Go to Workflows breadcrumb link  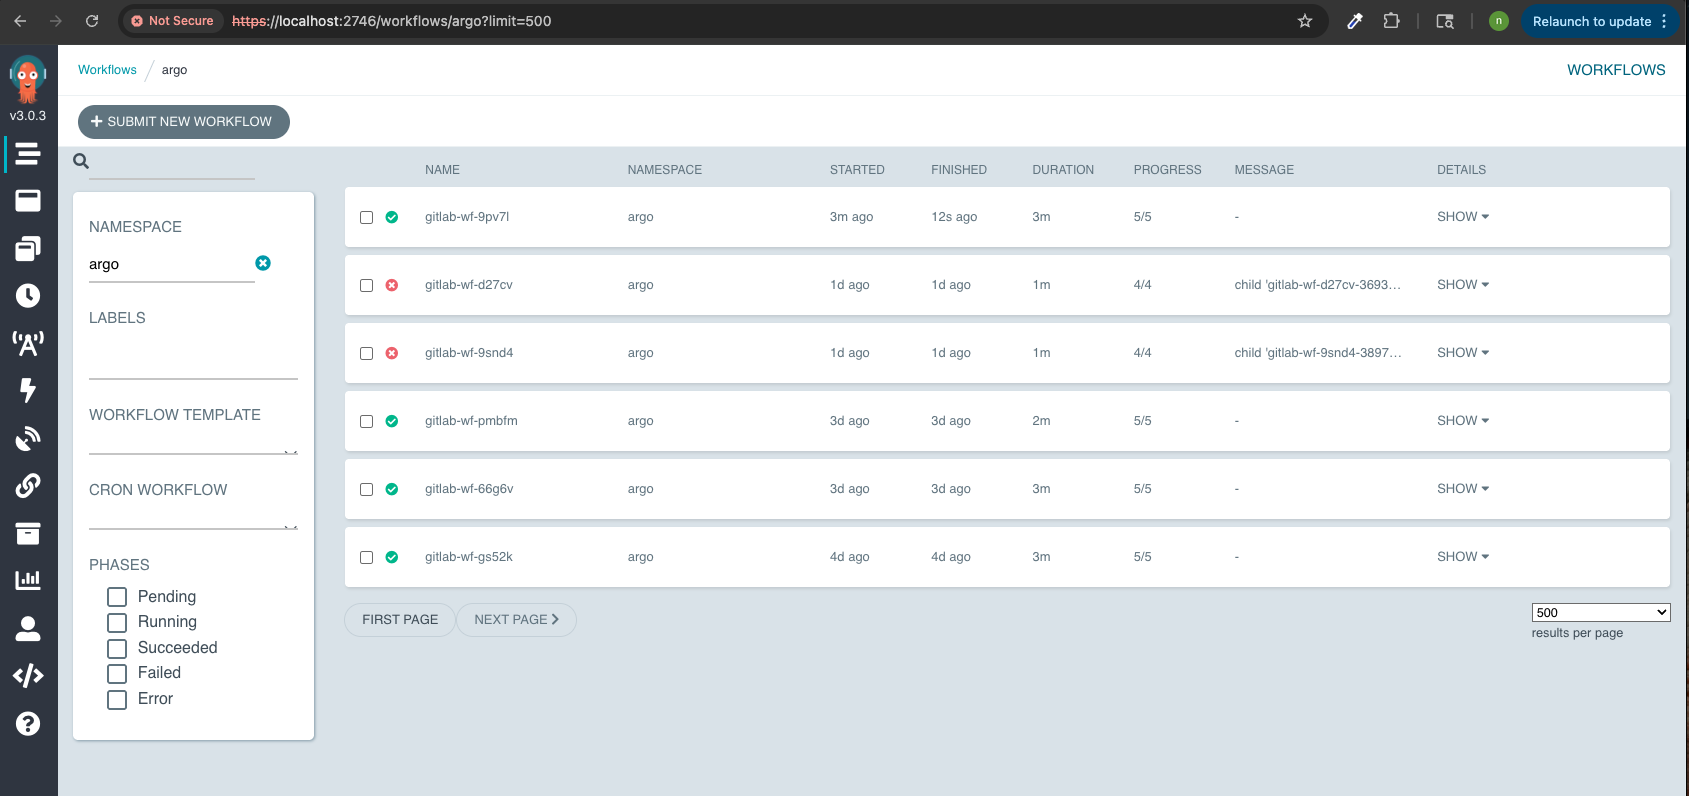(x=107, y=70)
